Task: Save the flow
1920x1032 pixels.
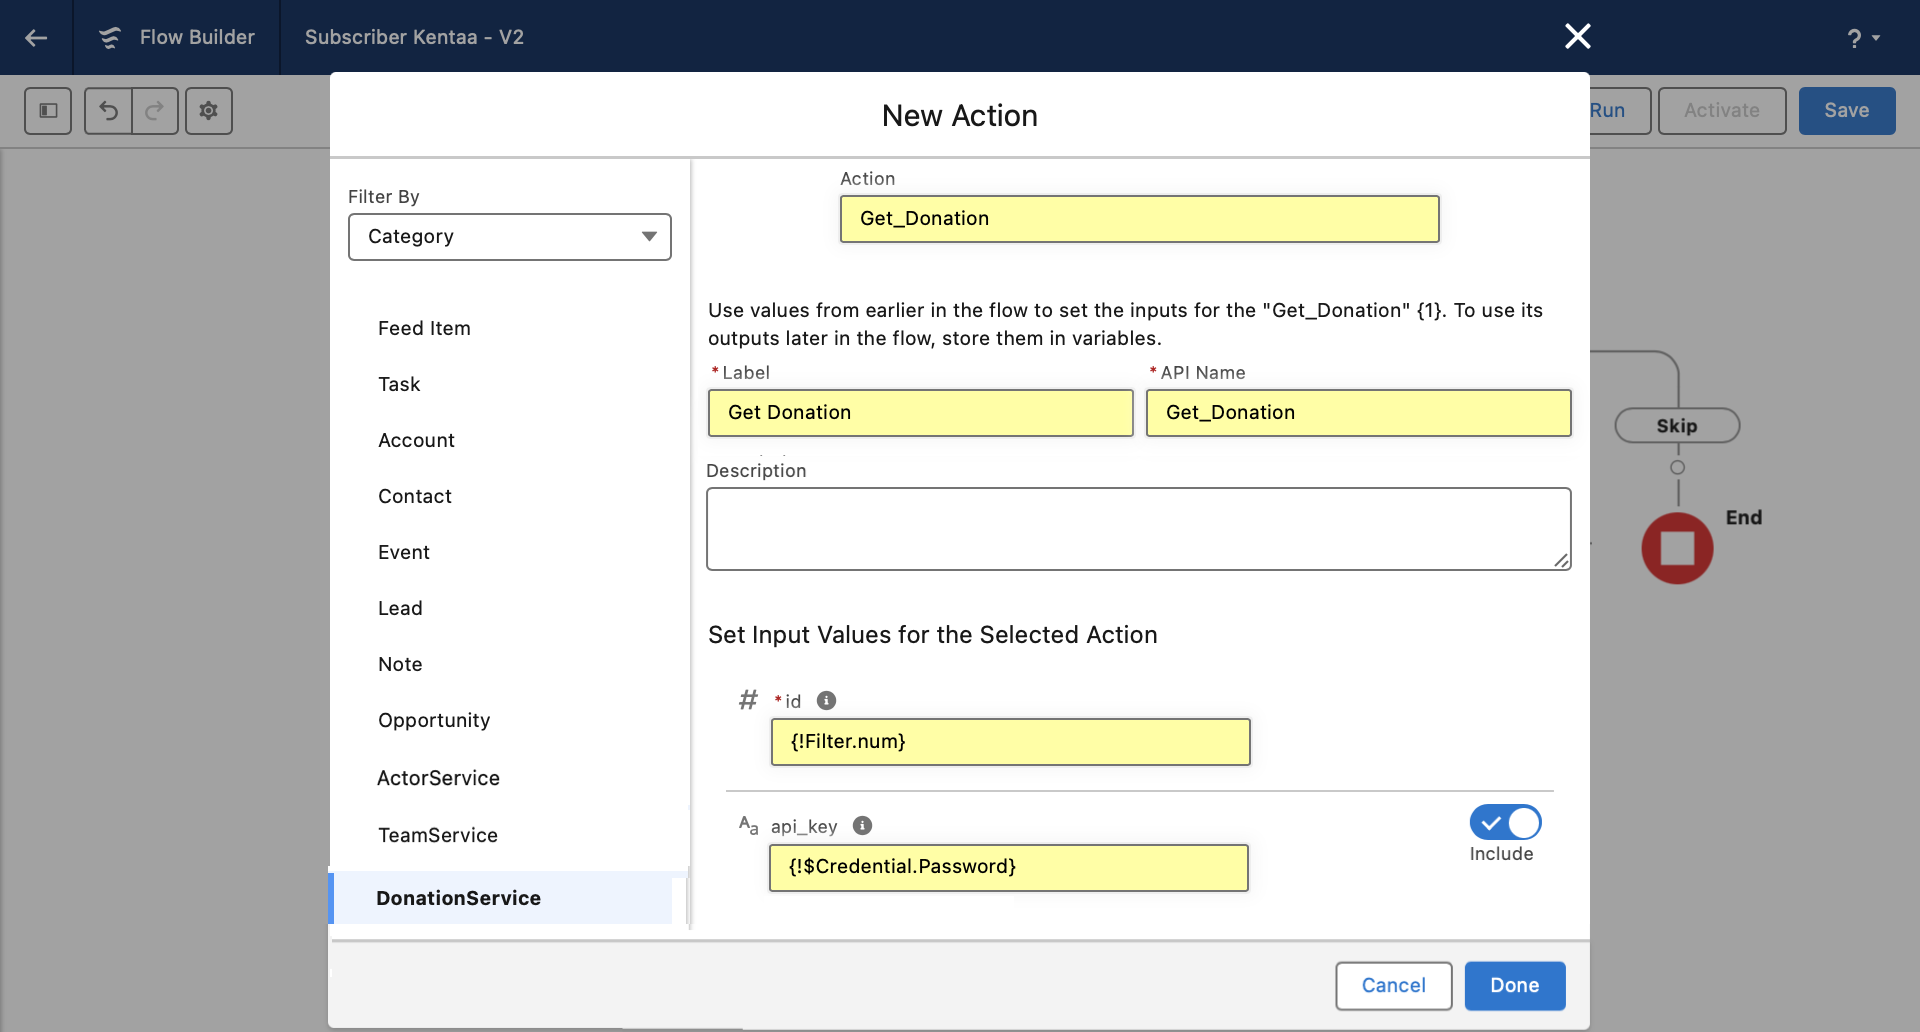Action: point(1846,110)
